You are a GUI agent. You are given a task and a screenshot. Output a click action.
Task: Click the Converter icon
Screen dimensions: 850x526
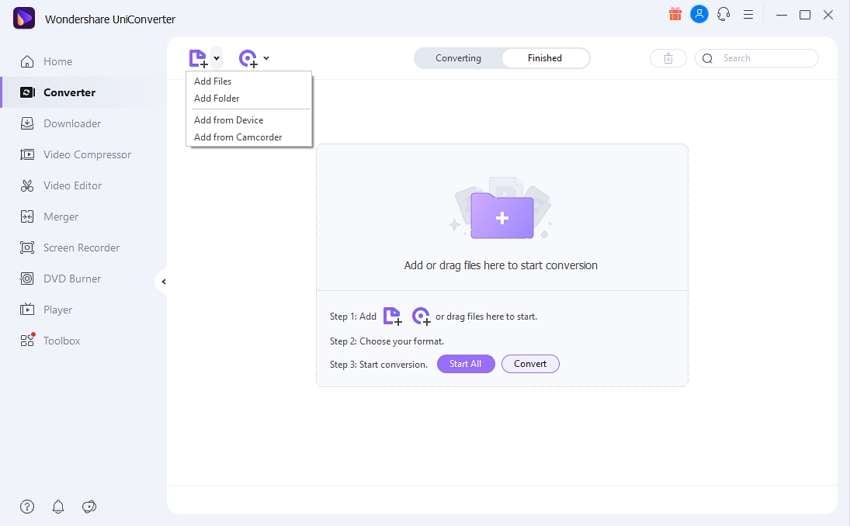pyautogui.click(x=27, y=93)
